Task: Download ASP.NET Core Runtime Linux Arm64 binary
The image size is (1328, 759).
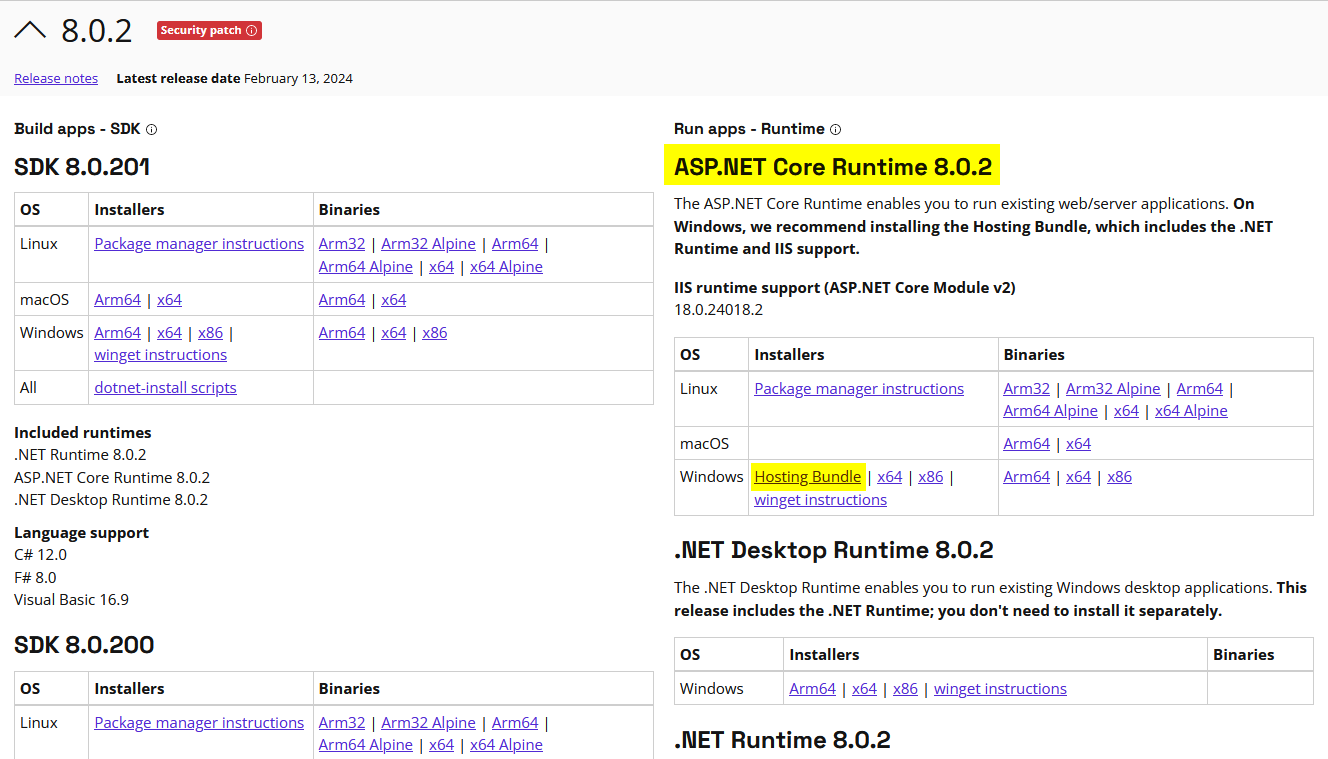Action: tap(1200, 389)
